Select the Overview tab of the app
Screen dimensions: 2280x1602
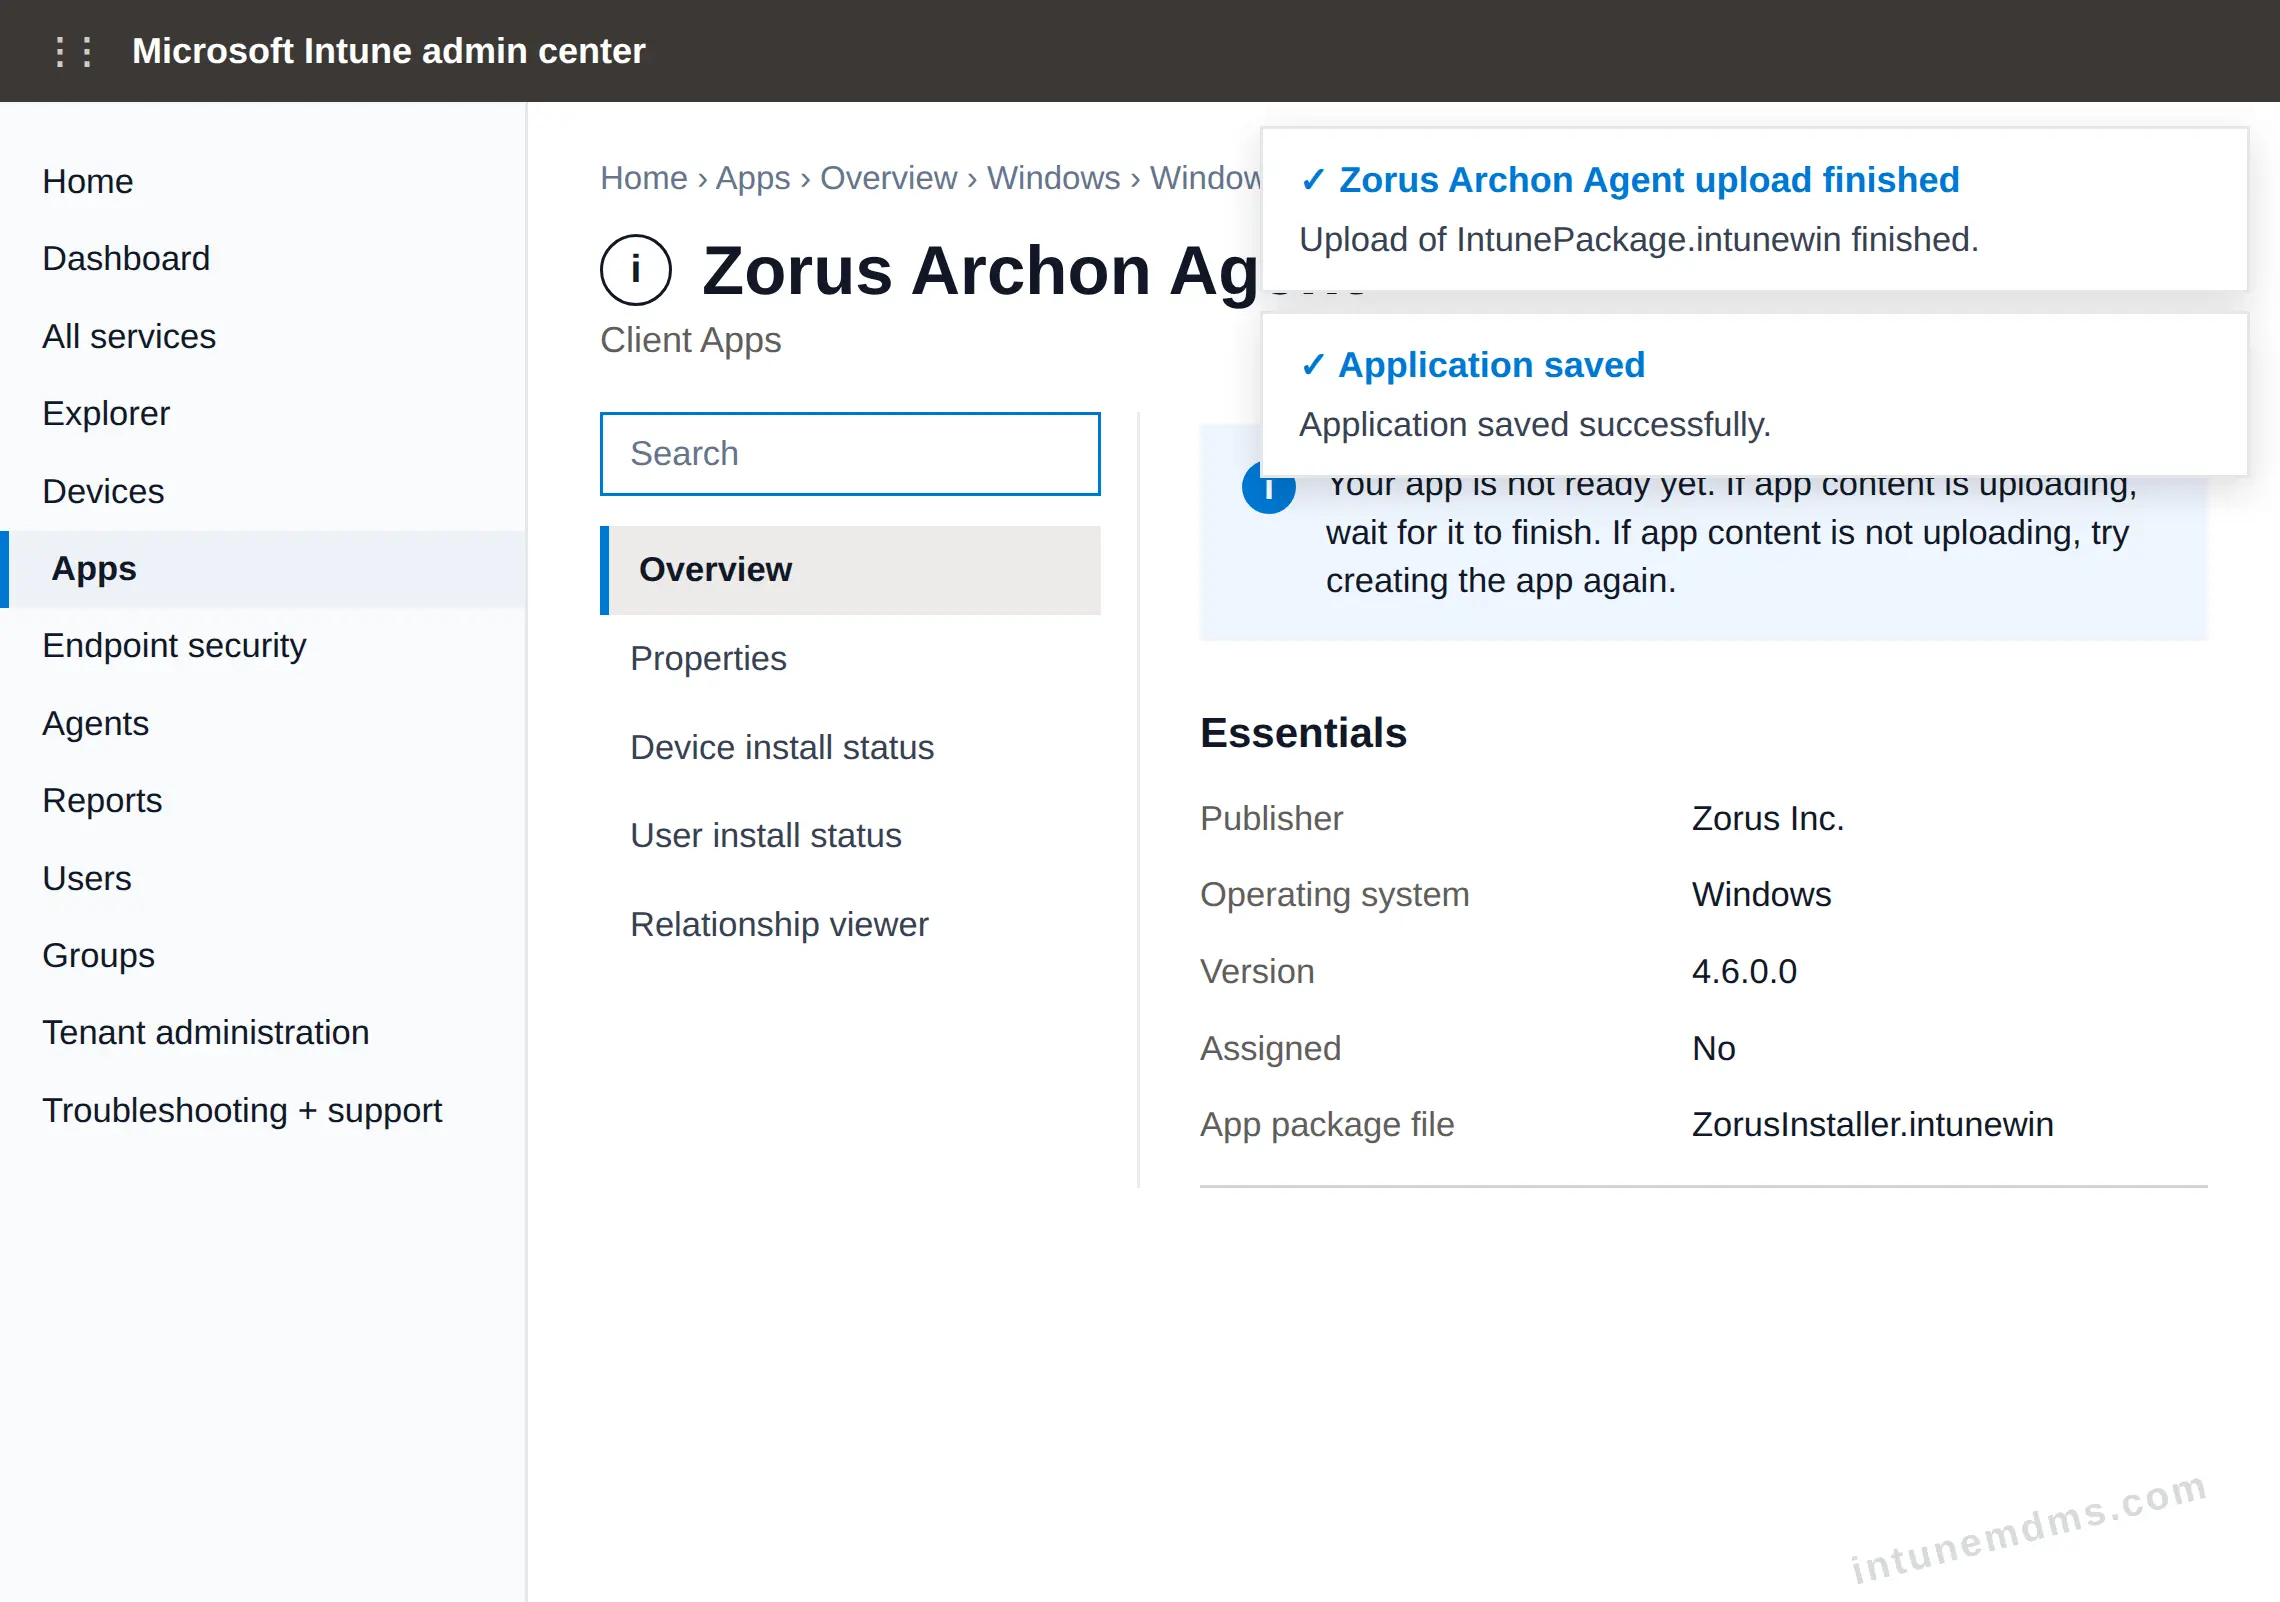850,570
